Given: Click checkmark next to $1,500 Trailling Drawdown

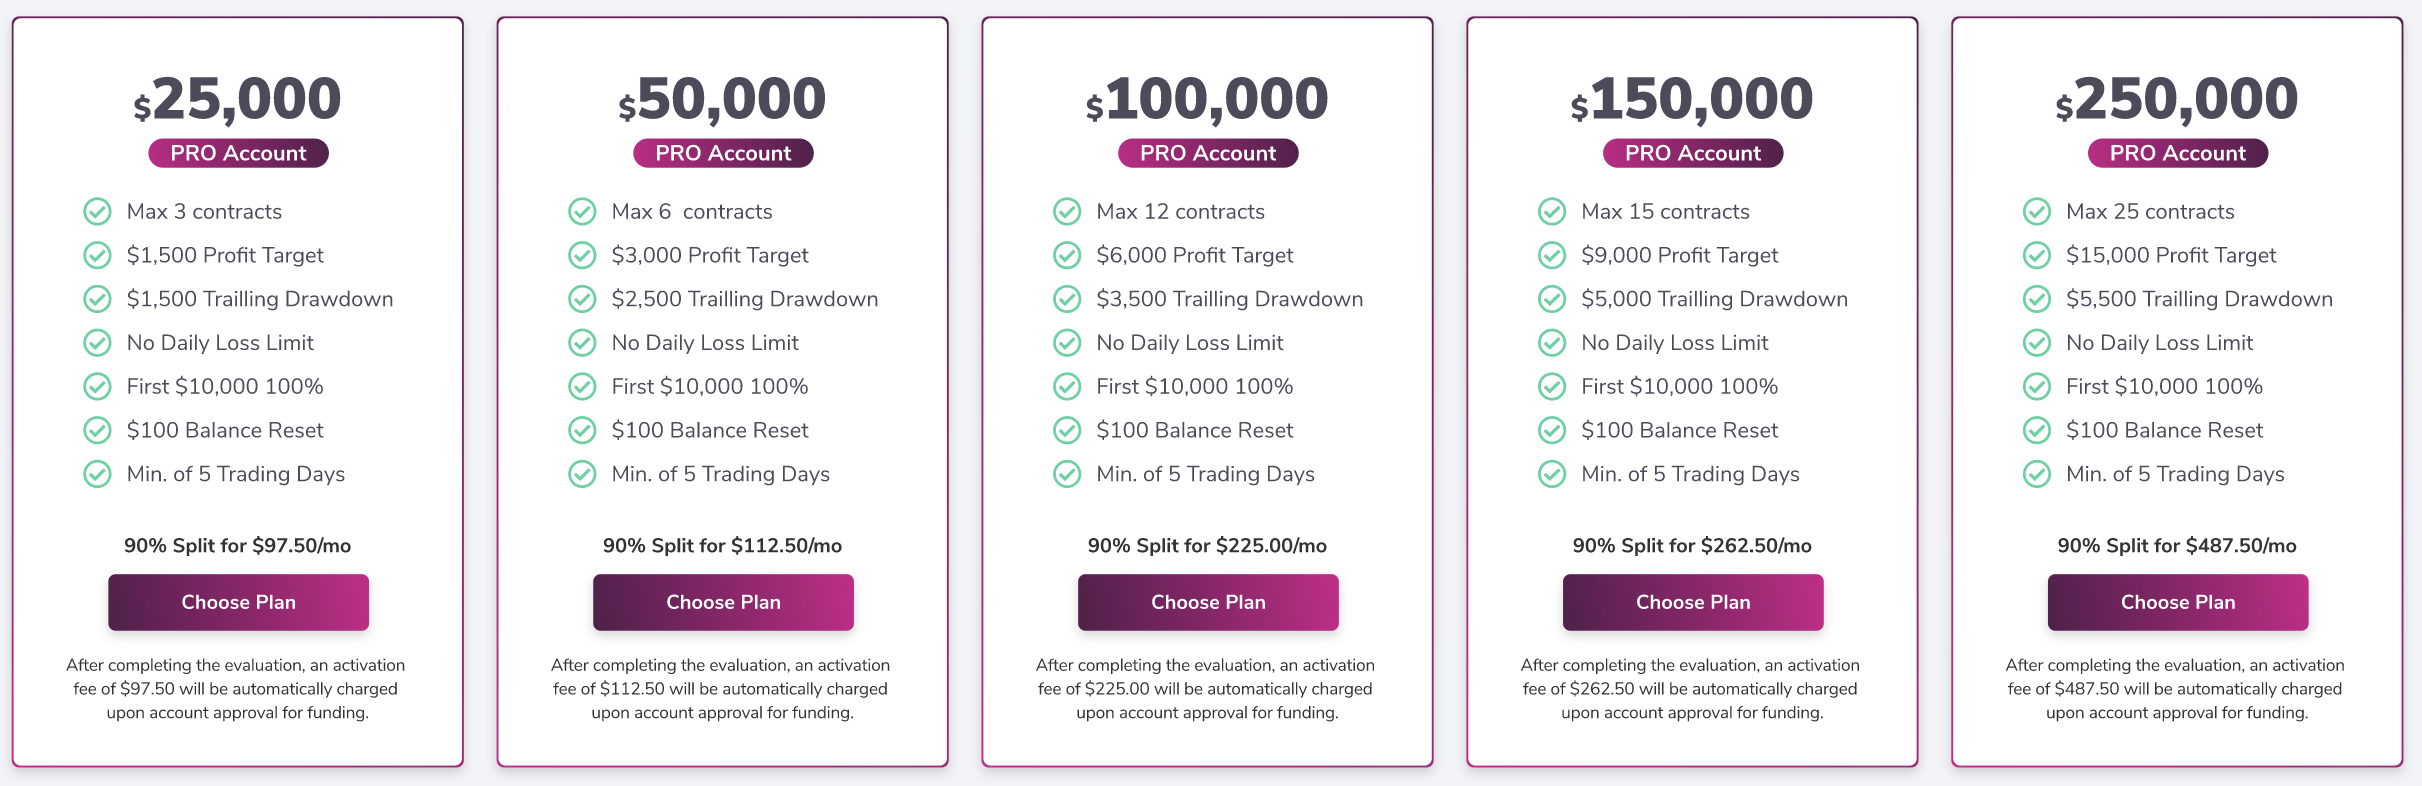Looking at the screenshot, I should [x=97, y=299].
